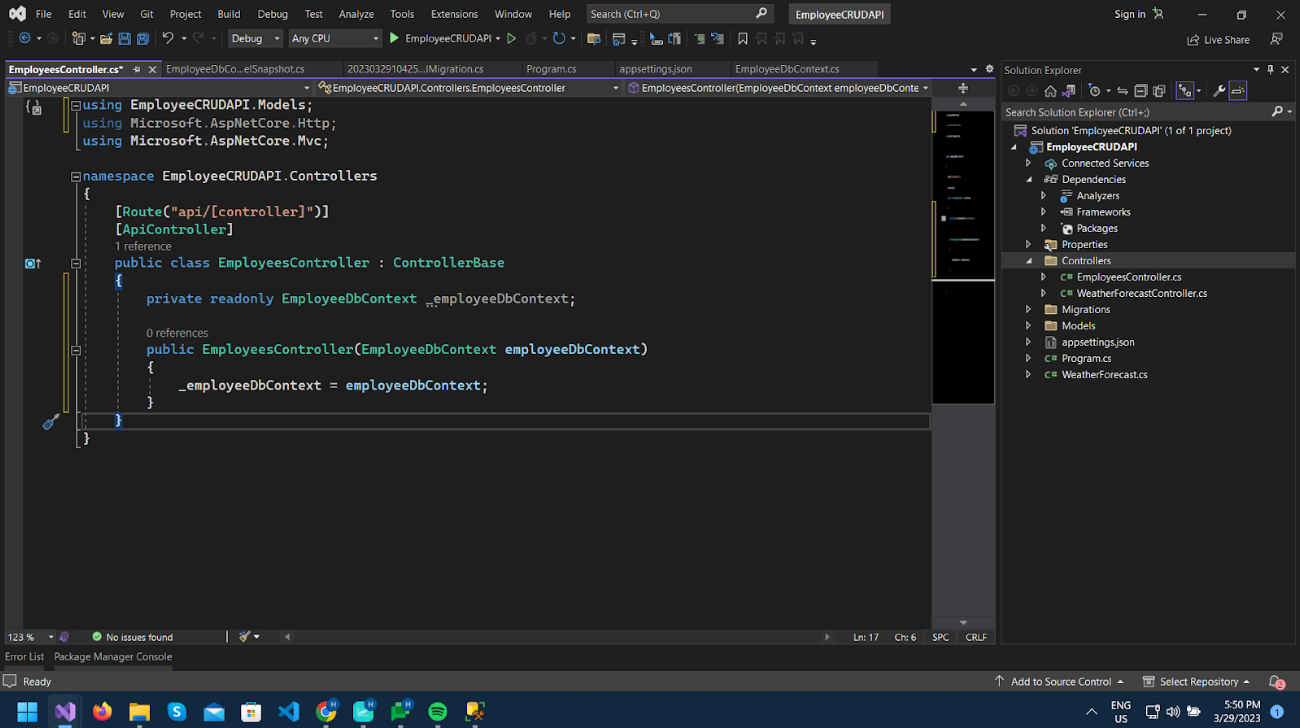Click the Save All toolbar icon

[142, 39]
